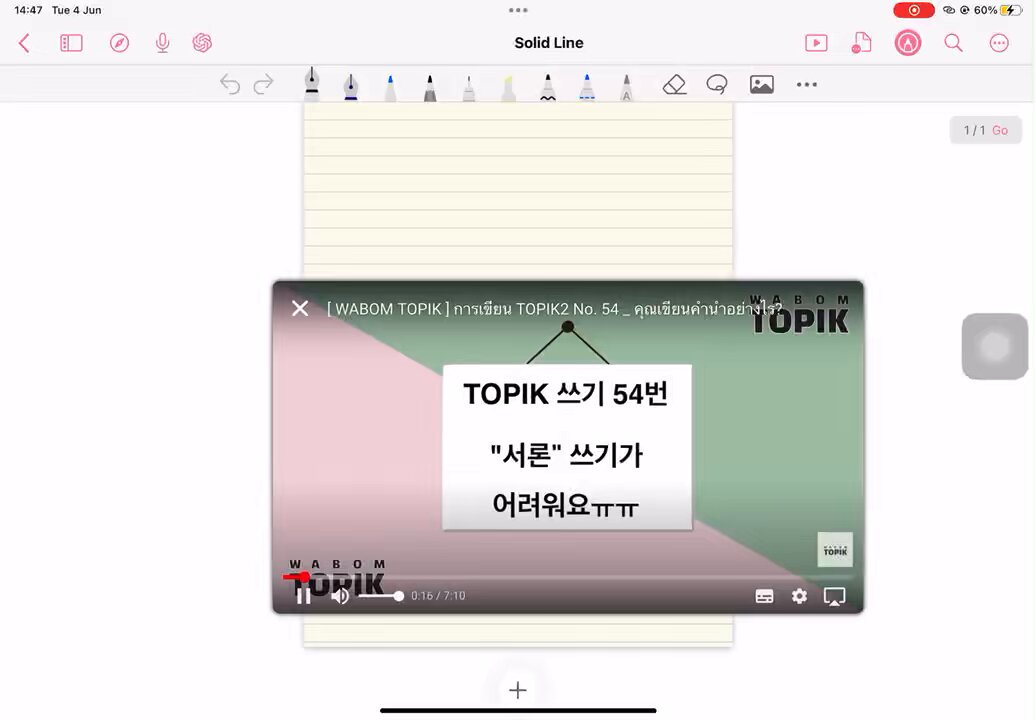Select the first fountain pen tool

(312, 84)
